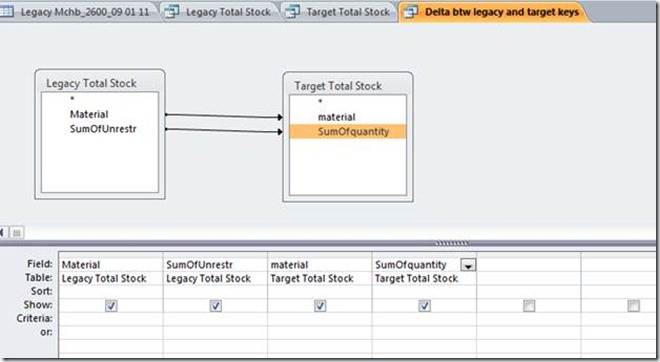
Task: Select Material field in Legacy Total Stock box
Action: tap(89, 114)
